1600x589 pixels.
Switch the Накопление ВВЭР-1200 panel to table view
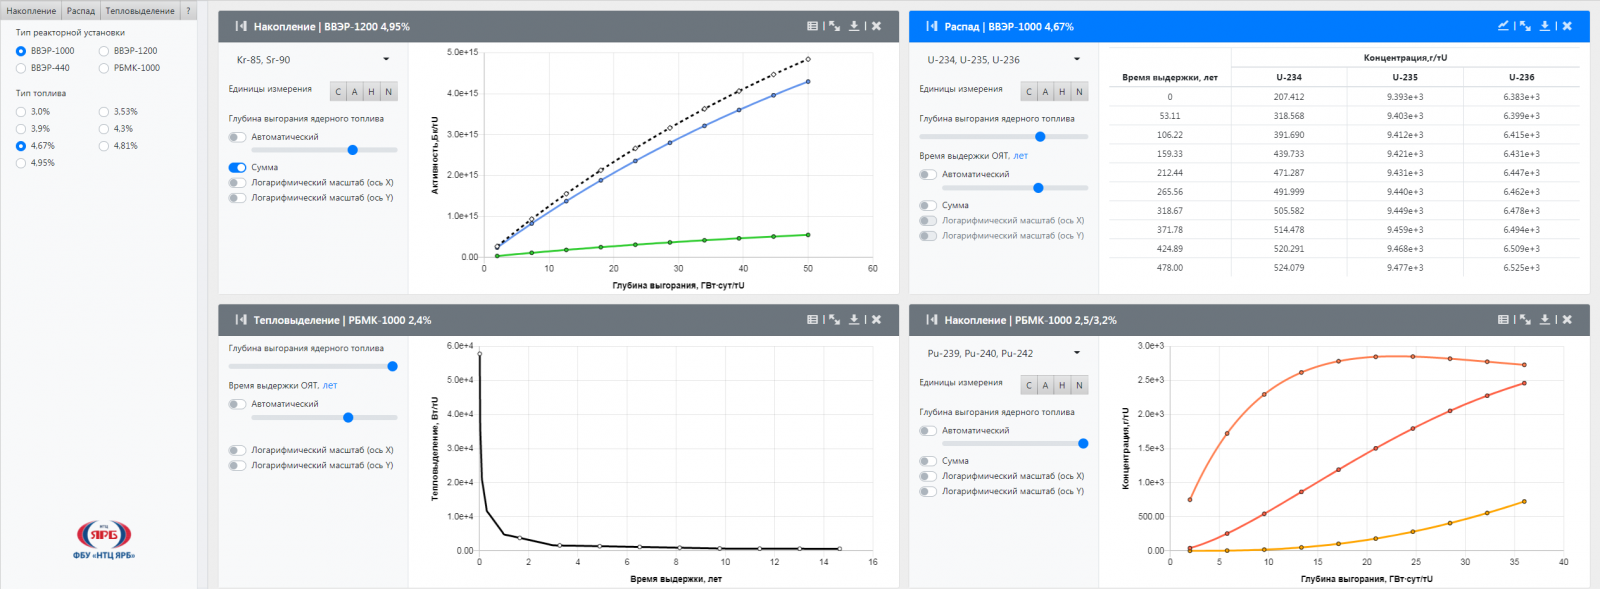[x=812, y=26]
